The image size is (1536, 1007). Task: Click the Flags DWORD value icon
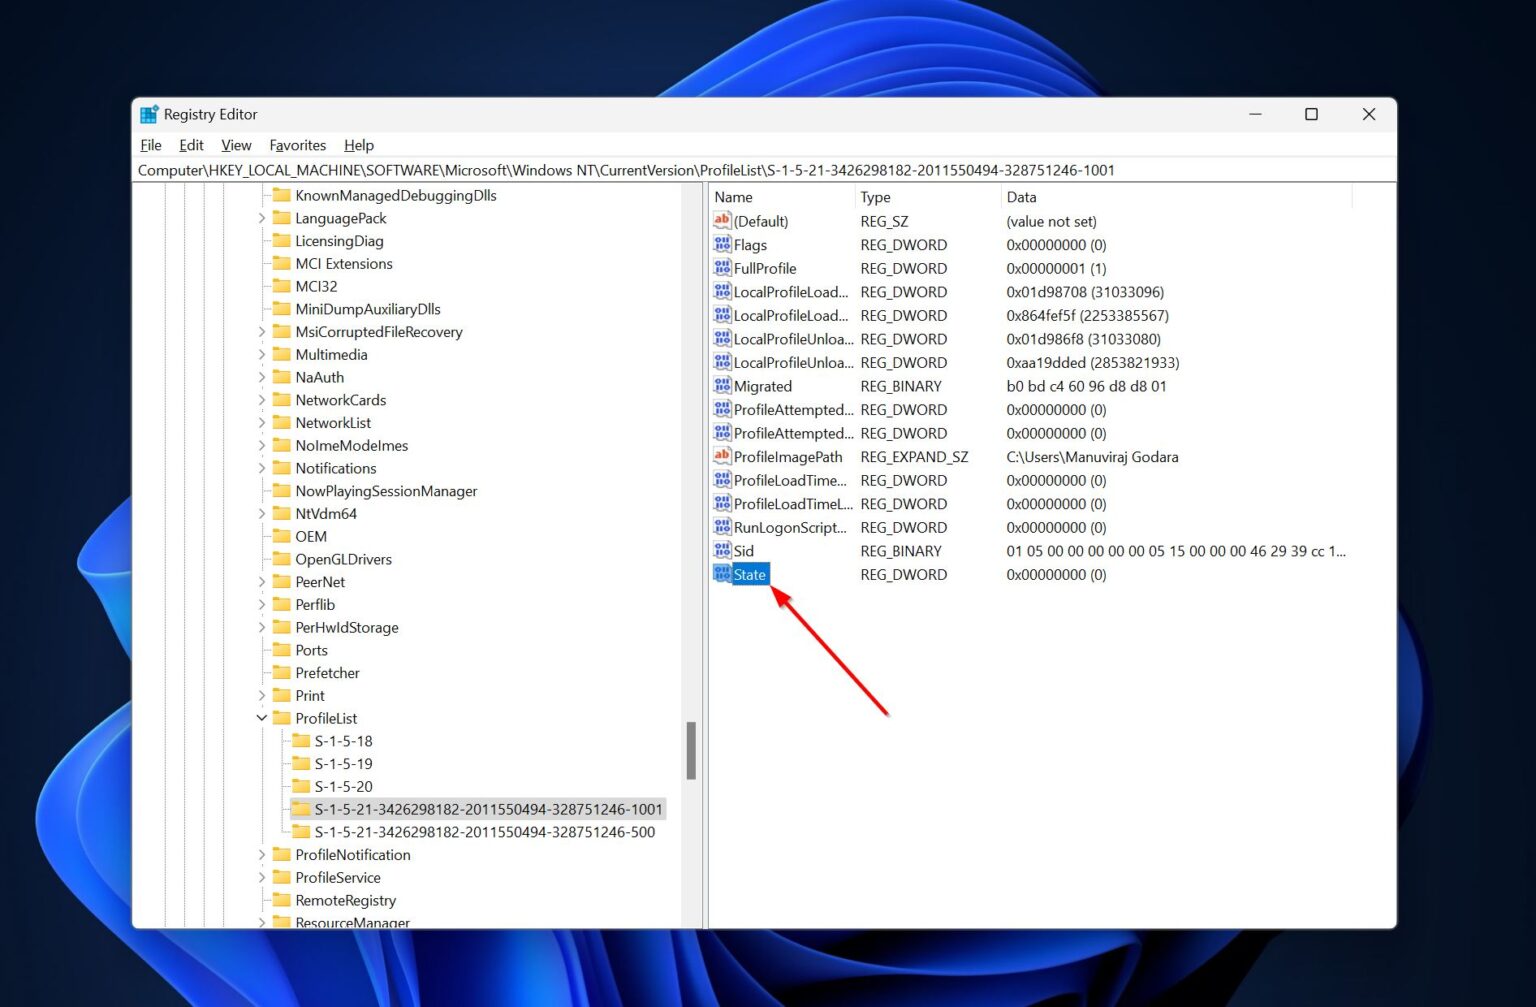pyautogui.click(x=721, y=244)
